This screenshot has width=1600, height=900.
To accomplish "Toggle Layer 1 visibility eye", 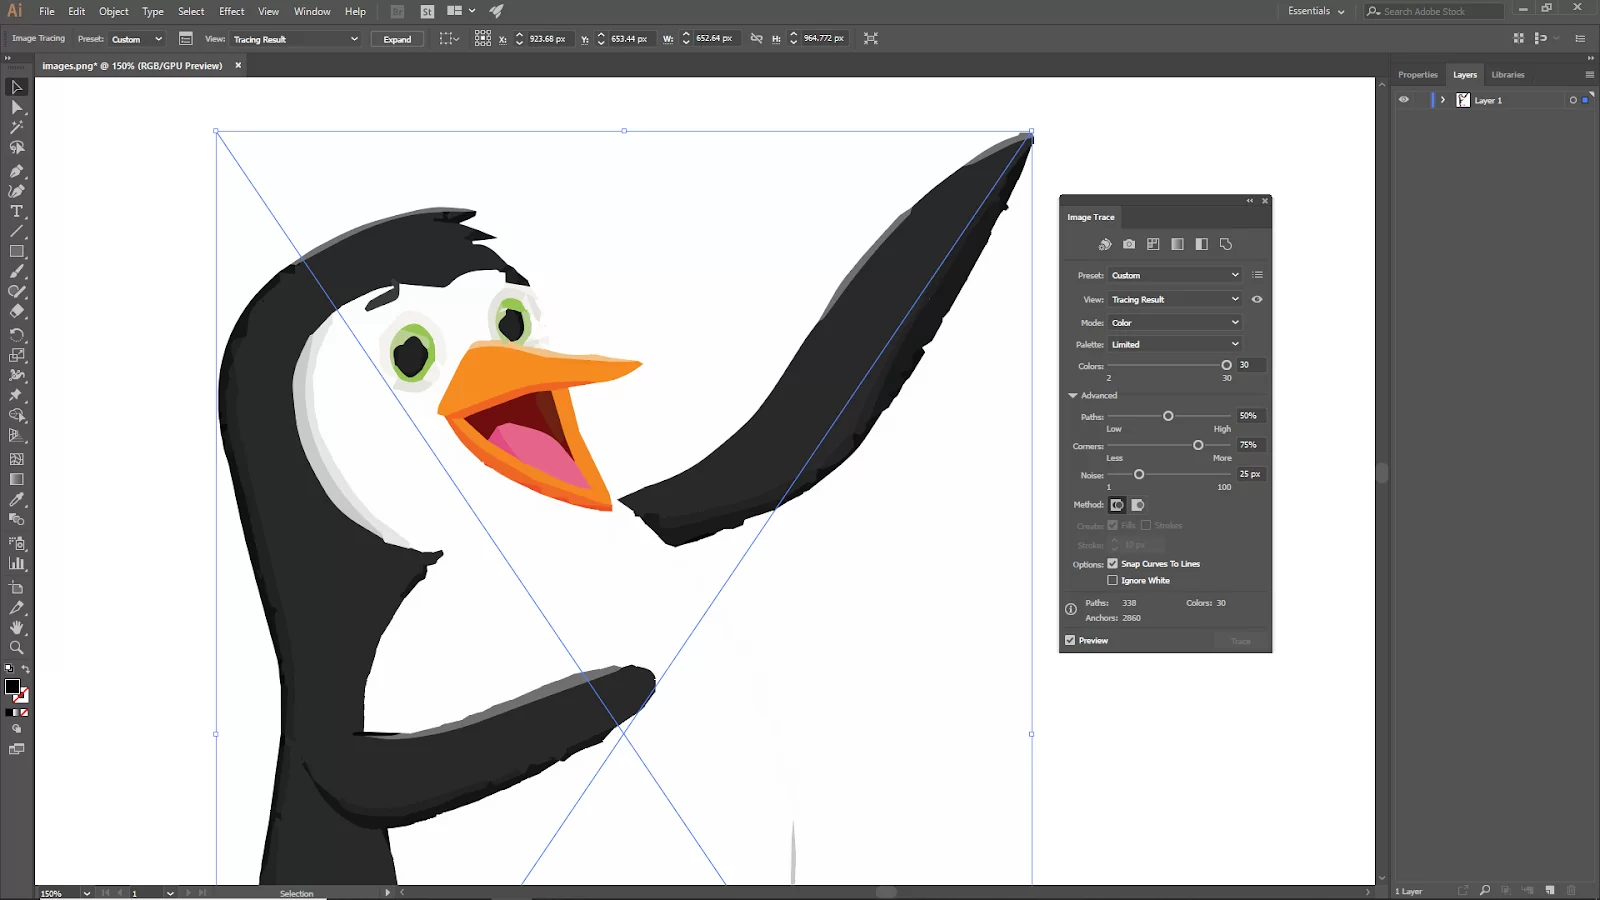I will click(x=1404, y=100).
